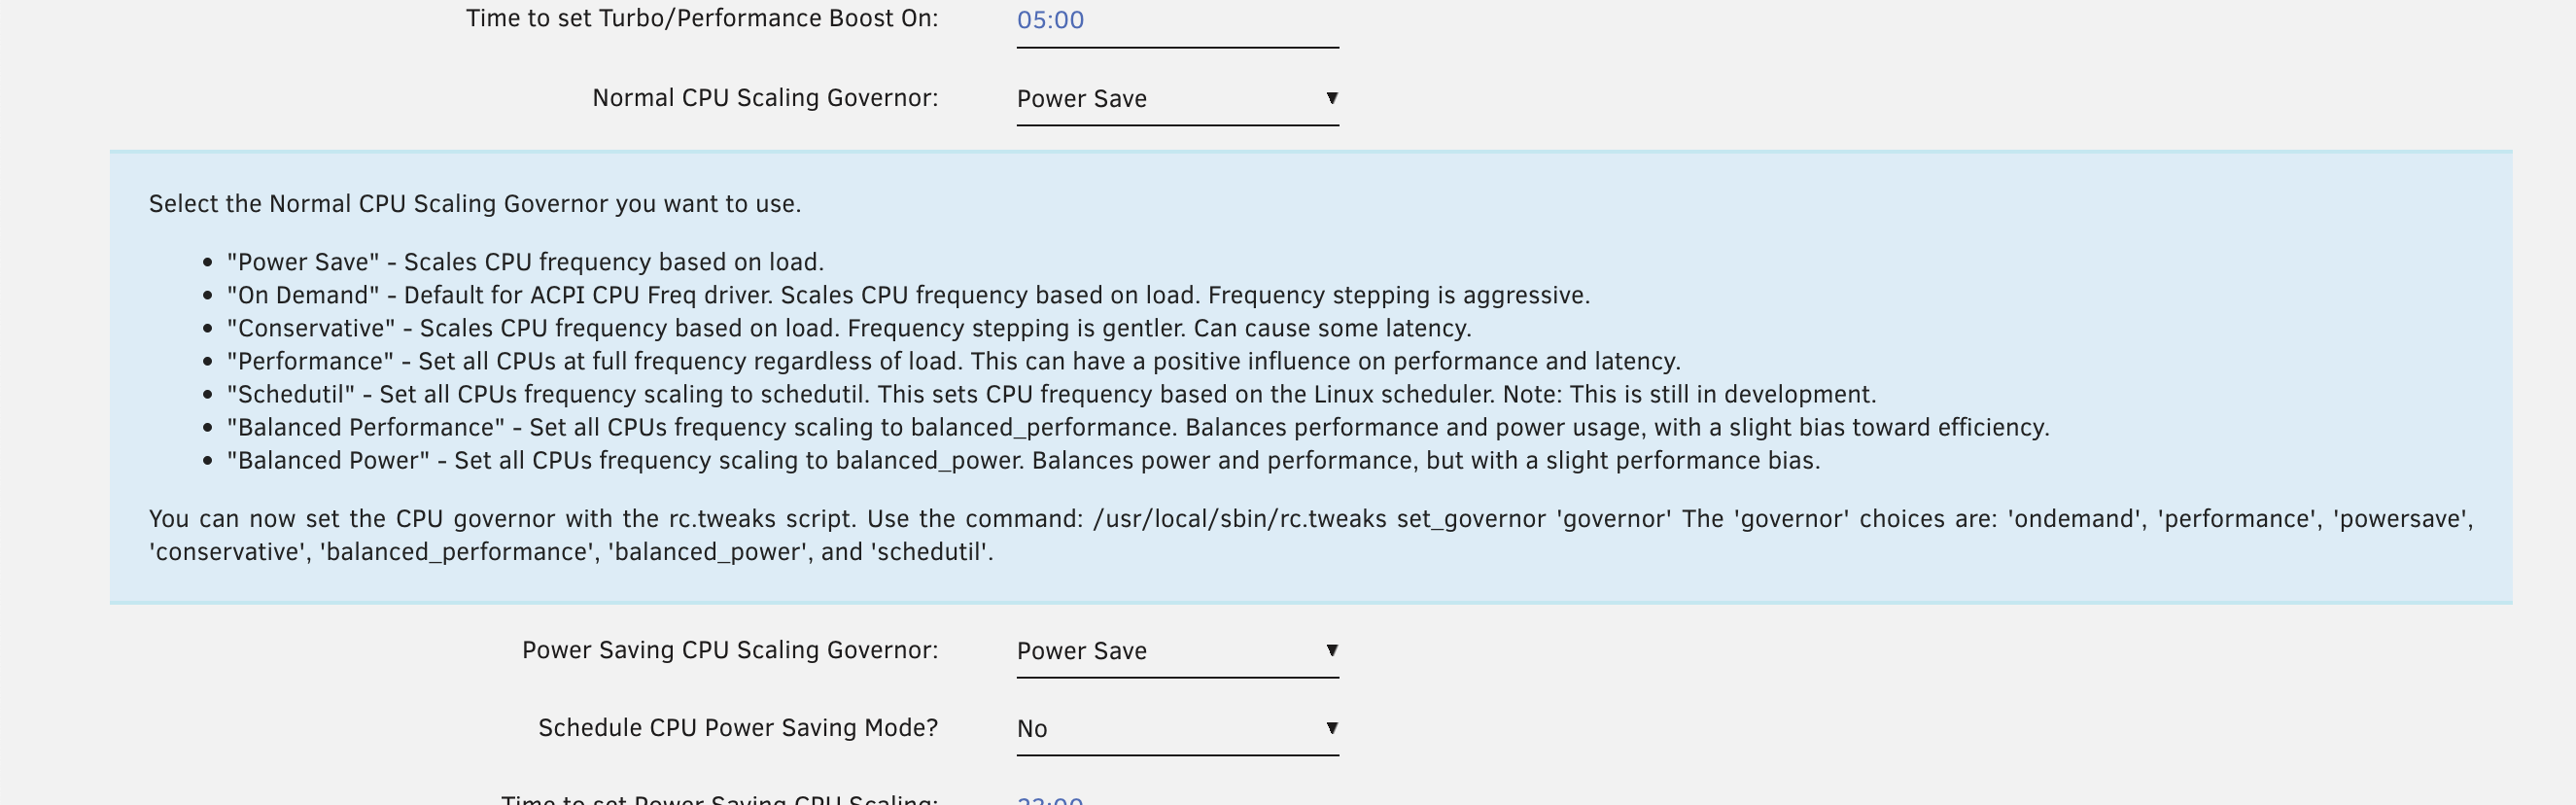This screenshot has height=805, width=2576.
Task: Click the "Select the Normal CPU Scaling Governor" help sentence
Action: pos(475,204)
